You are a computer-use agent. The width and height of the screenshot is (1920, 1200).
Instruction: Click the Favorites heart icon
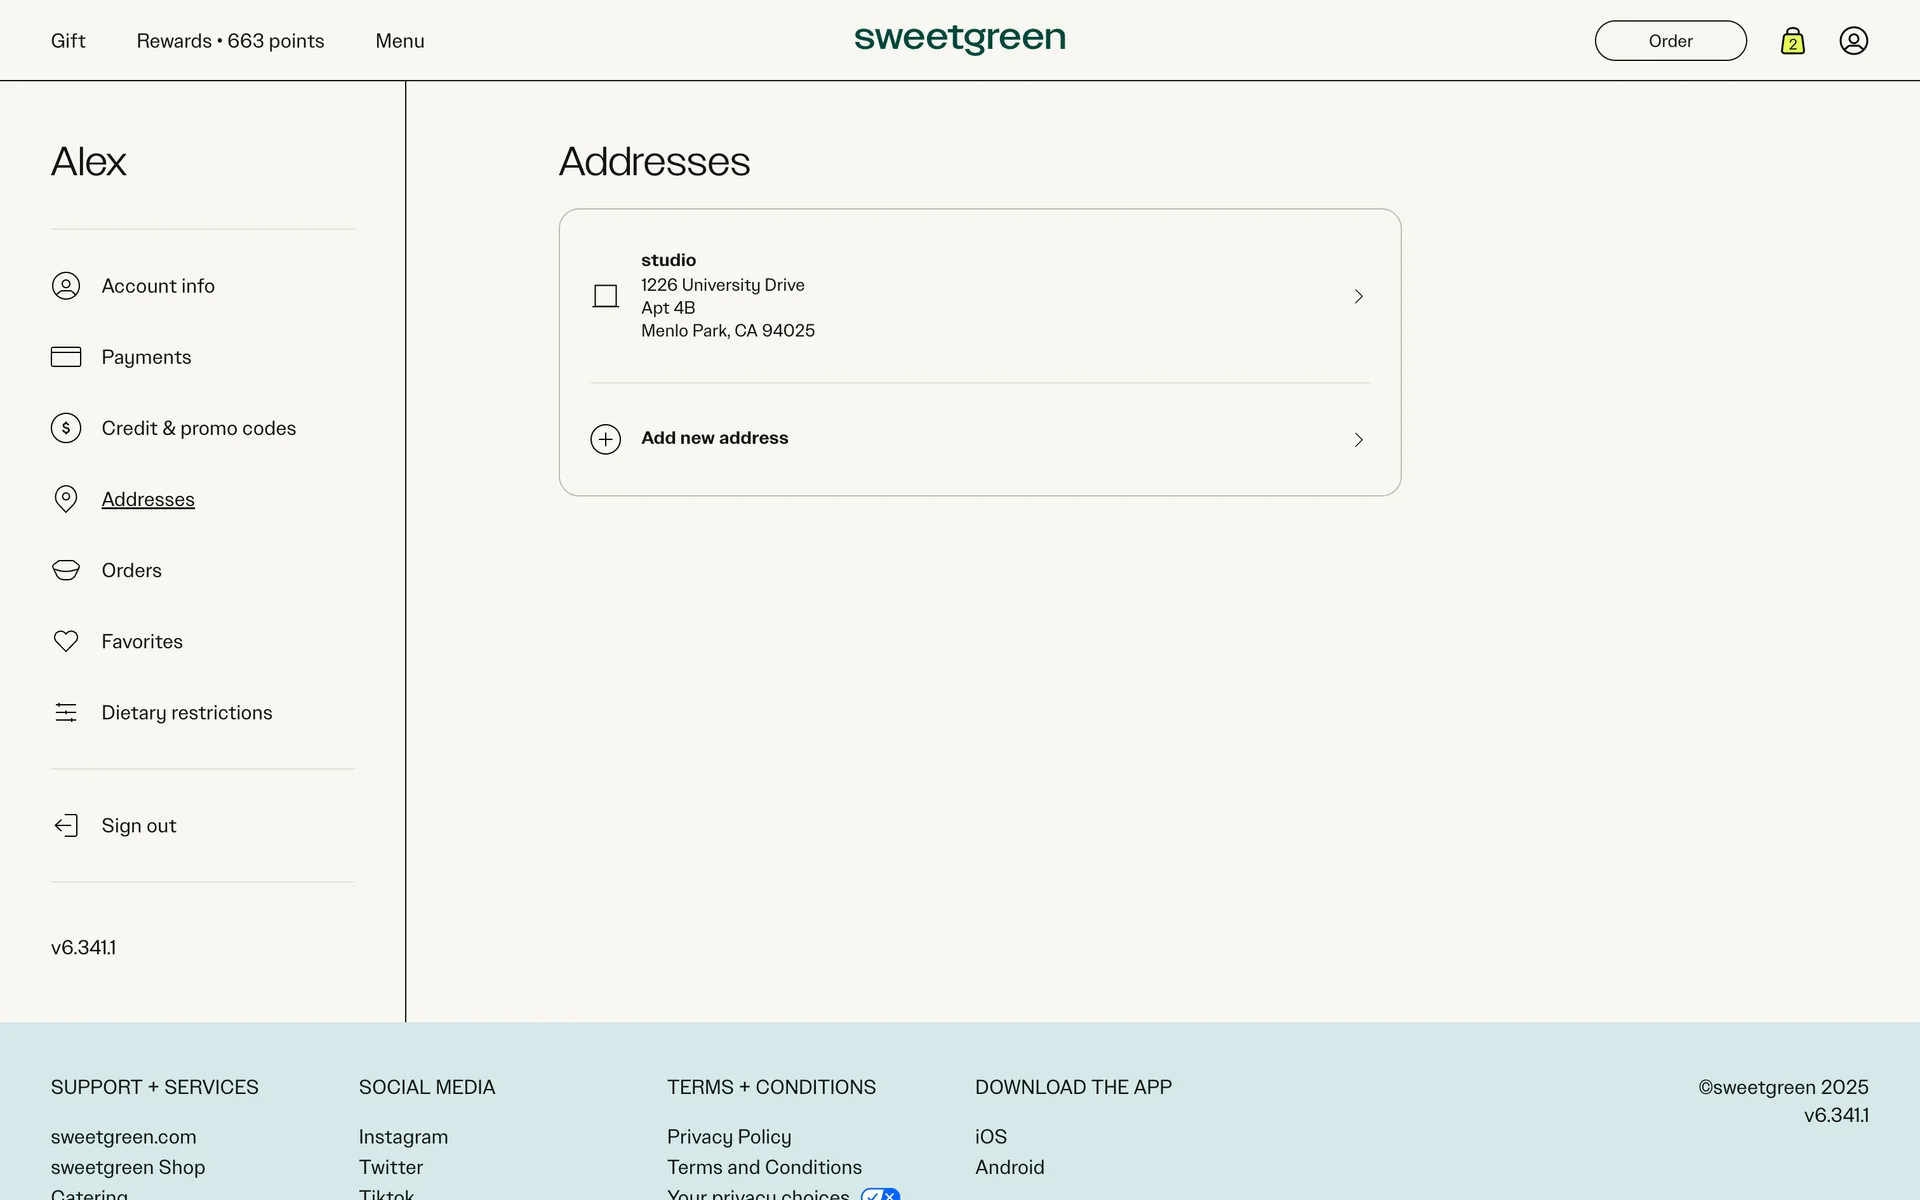66,641
